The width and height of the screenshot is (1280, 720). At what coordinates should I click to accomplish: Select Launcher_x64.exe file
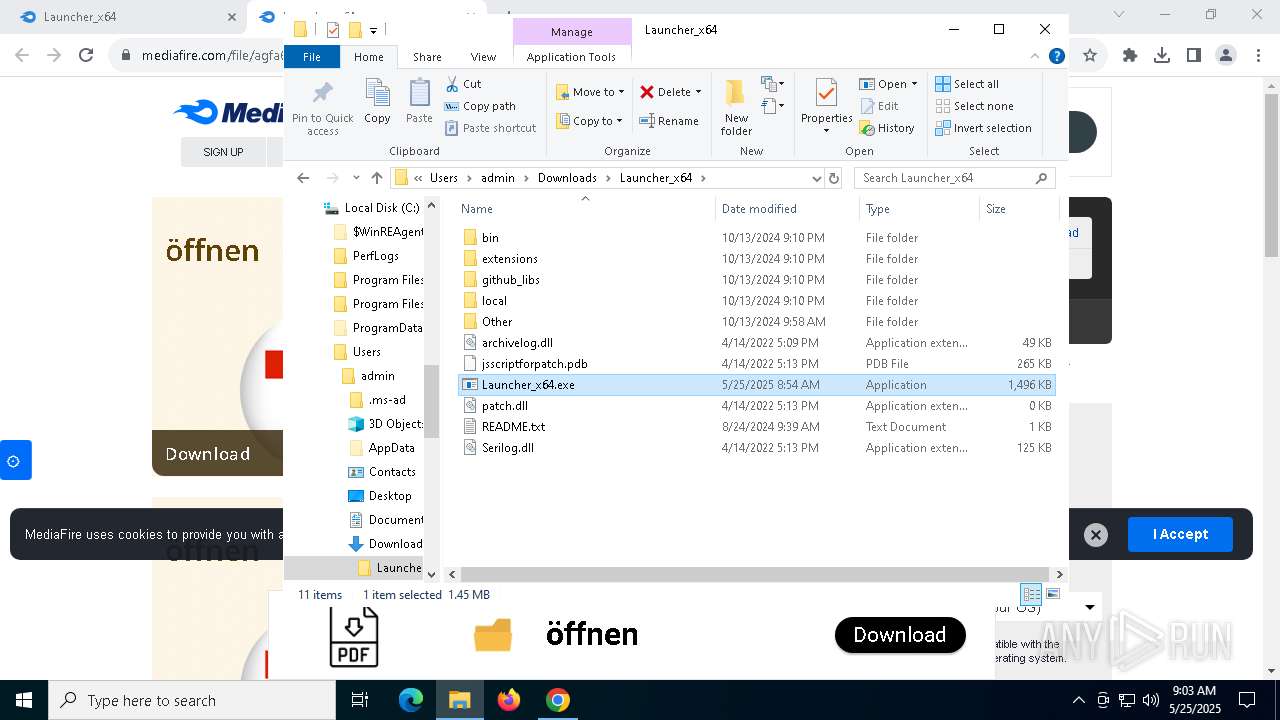(x=757, y=385)
